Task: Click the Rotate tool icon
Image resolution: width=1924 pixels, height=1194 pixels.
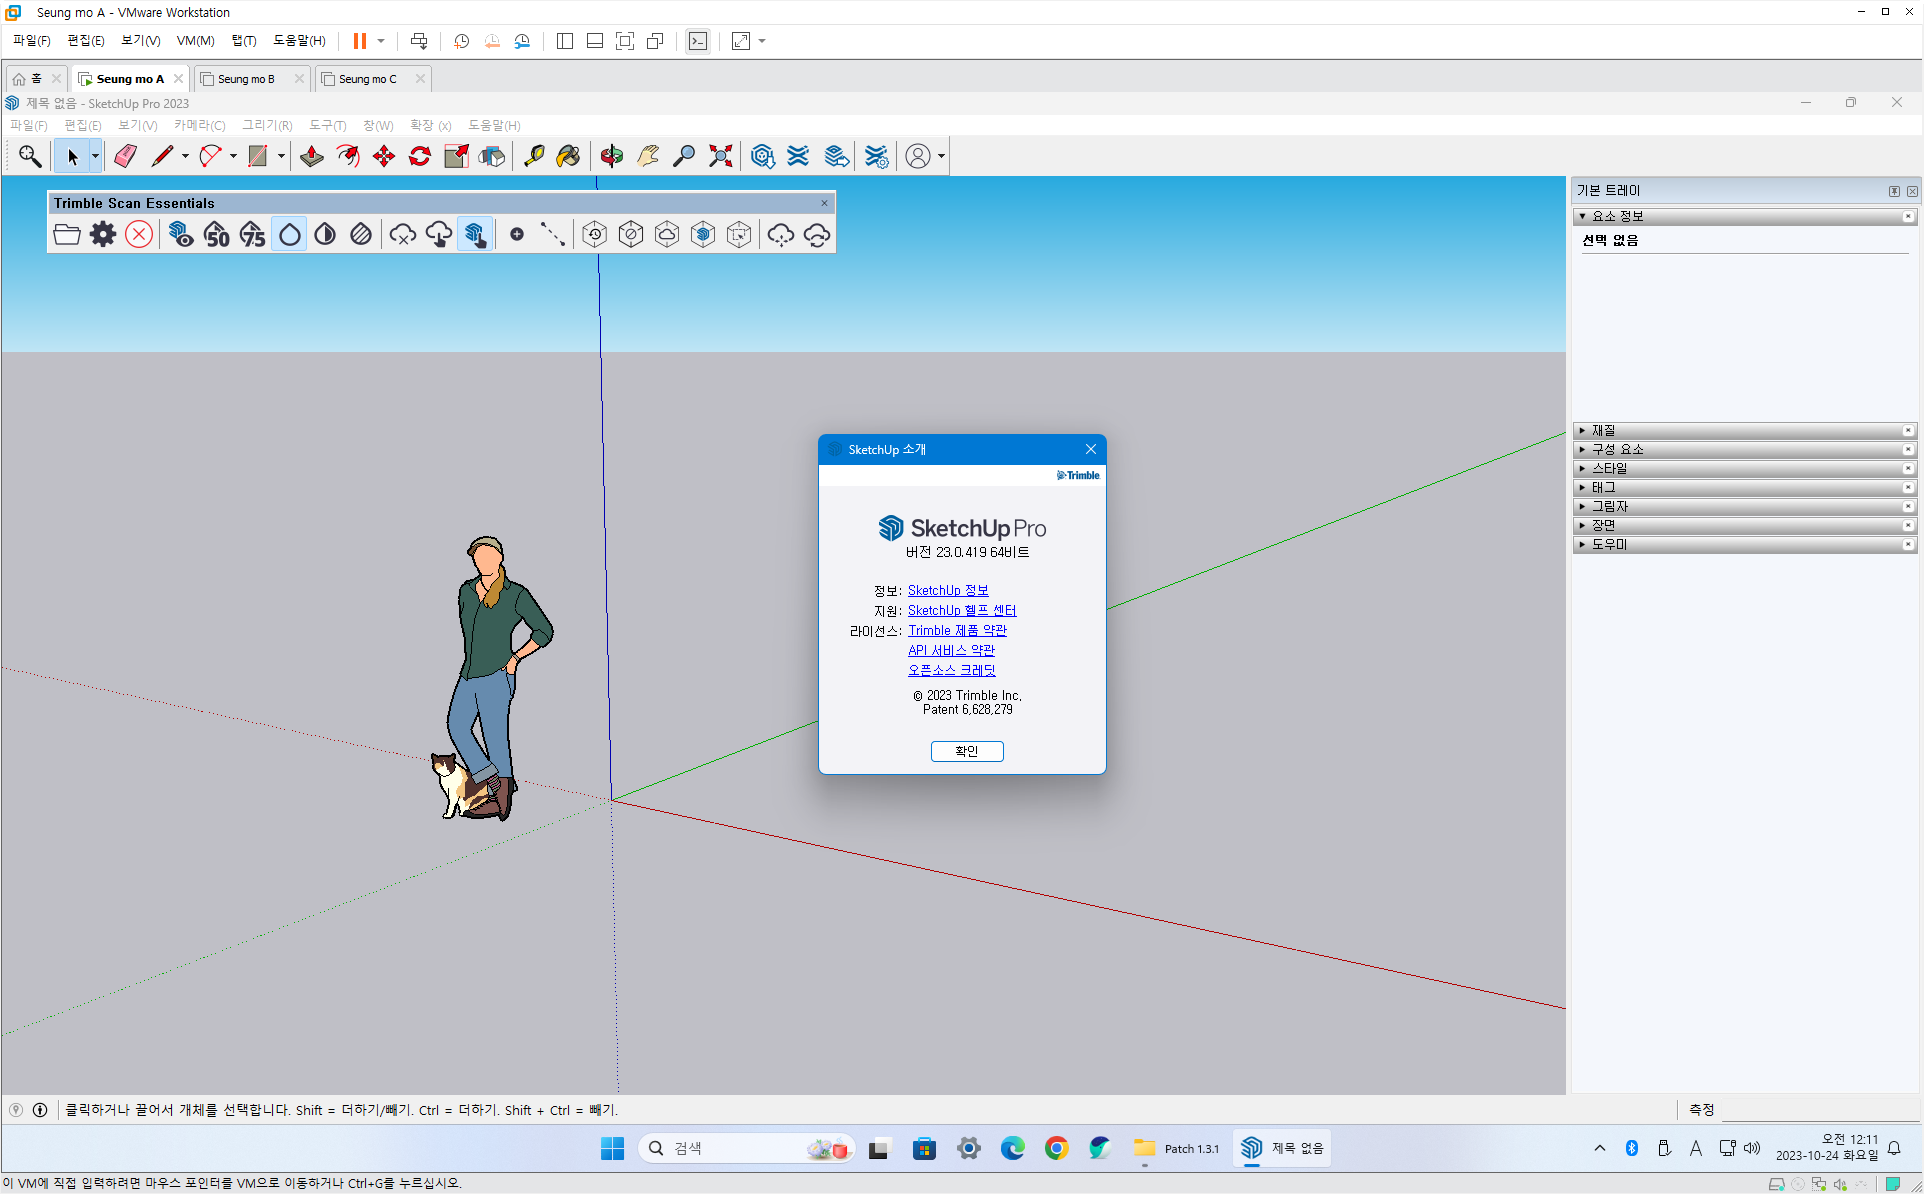Action: (x=420, y=156)
